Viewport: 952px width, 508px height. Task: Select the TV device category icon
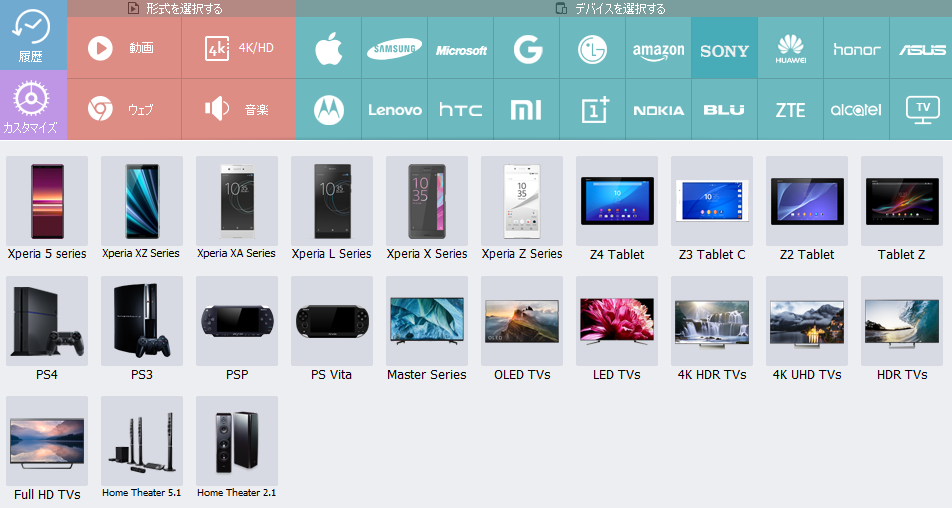pyautogui.click(x=922, y=110)
